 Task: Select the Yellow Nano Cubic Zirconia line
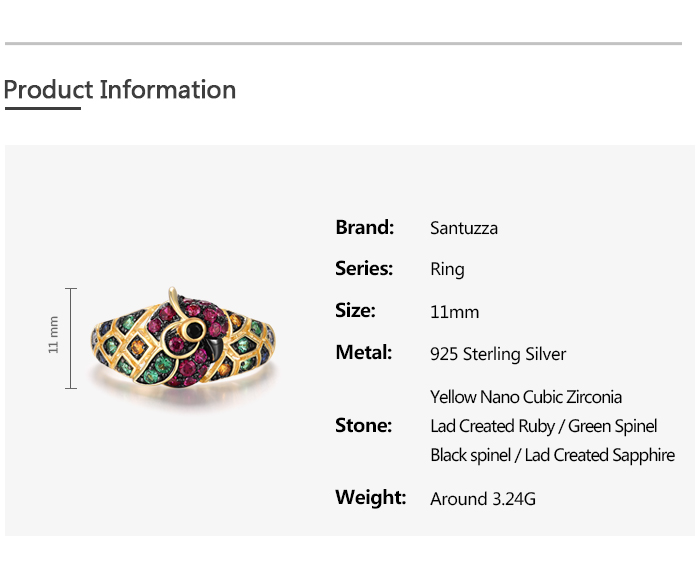pyautogui.click(x=526, y=397)
